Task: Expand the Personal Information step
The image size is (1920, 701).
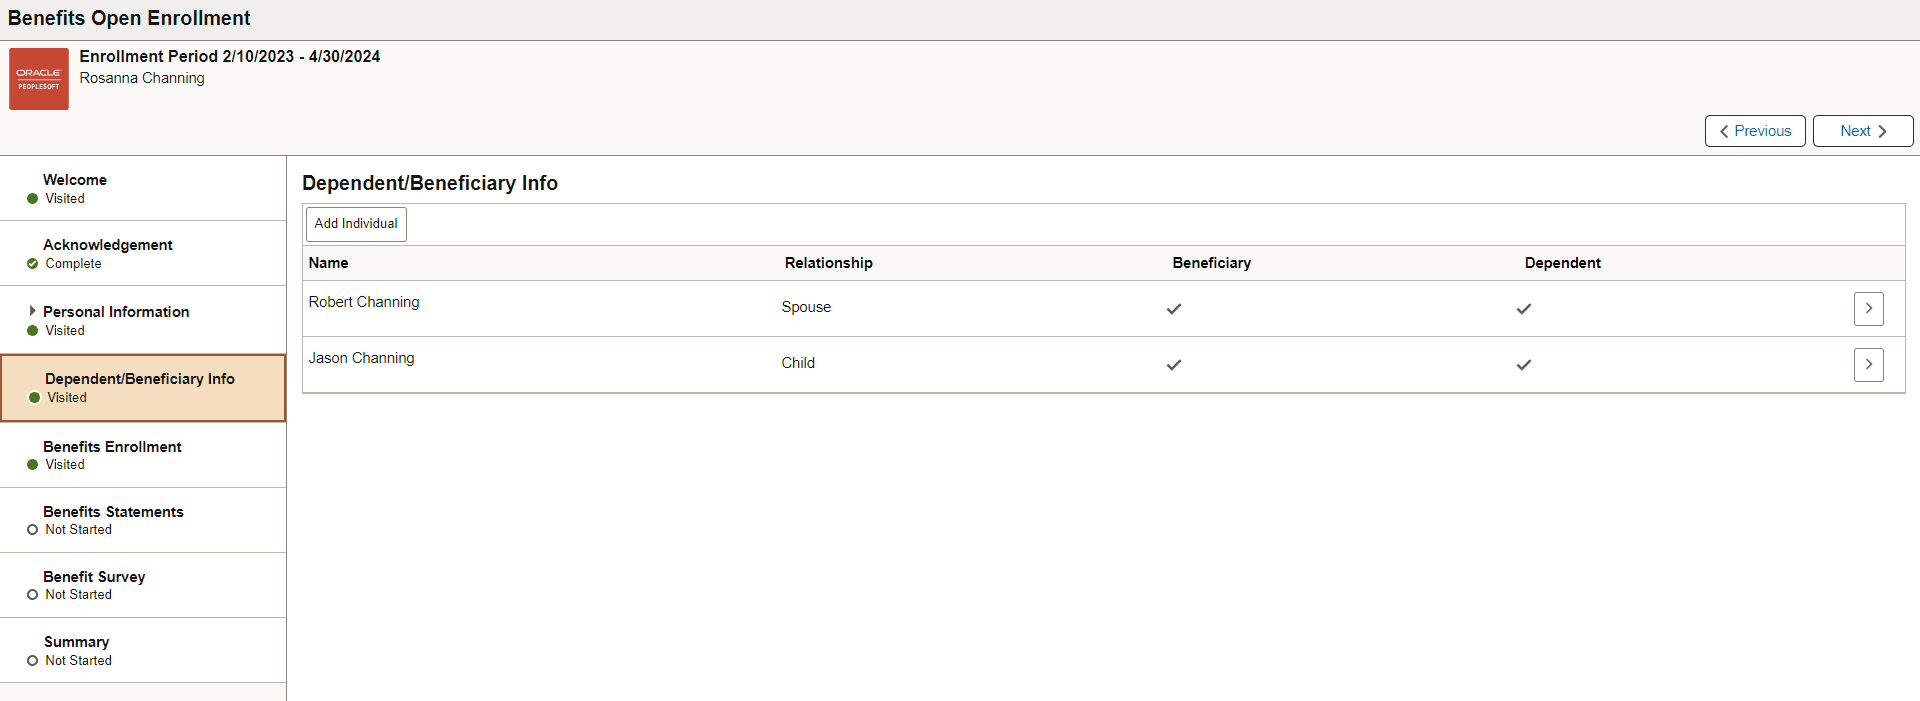Action: coord(32,311)
